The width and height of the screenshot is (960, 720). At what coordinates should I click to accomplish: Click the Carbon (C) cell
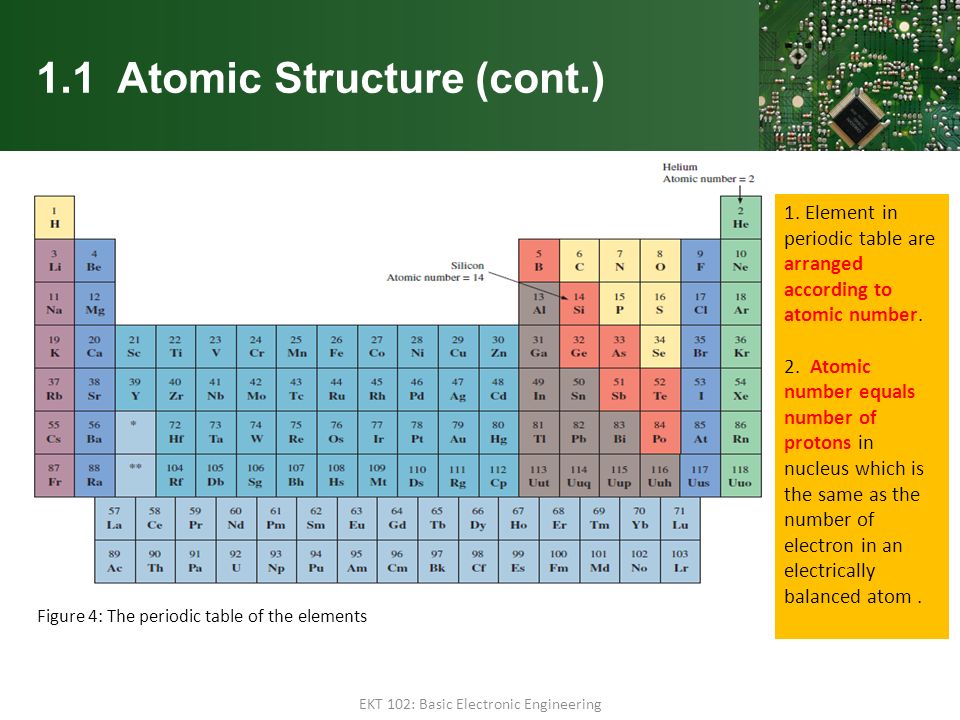(579, 260)
